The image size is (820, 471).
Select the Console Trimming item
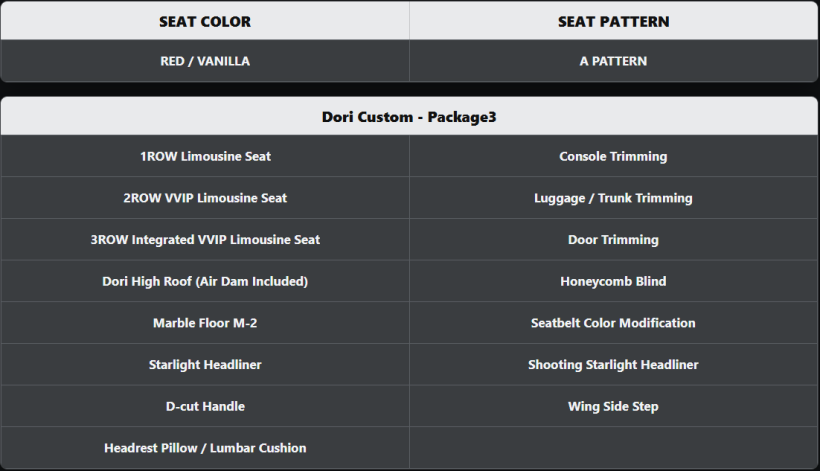pyautogui.click(x=613, y=156)
